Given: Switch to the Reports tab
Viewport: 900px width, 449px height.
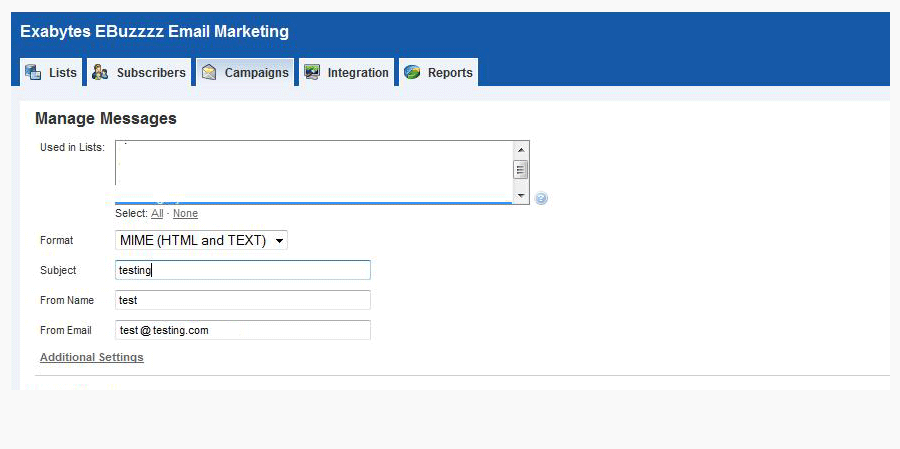Looking at the screenshot, I should click(x=449, y=73).
